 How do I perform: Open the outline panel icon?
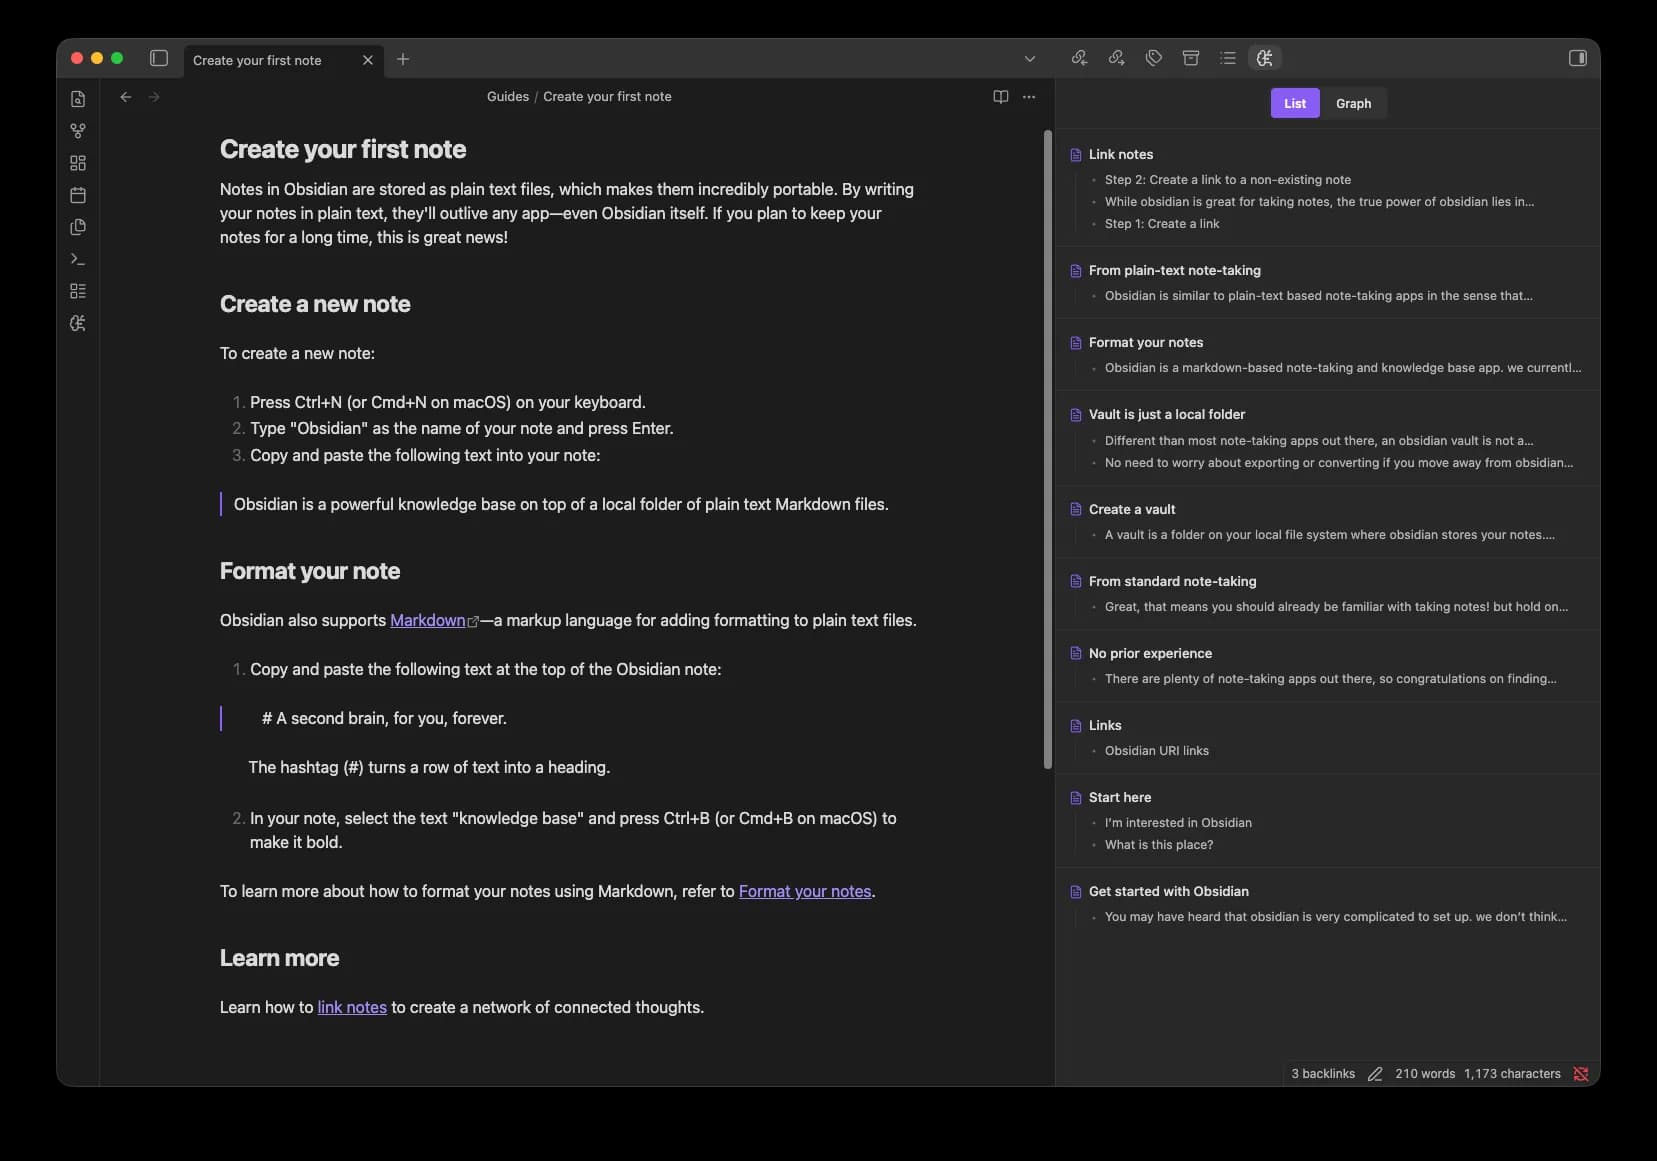coord(1228,58)
